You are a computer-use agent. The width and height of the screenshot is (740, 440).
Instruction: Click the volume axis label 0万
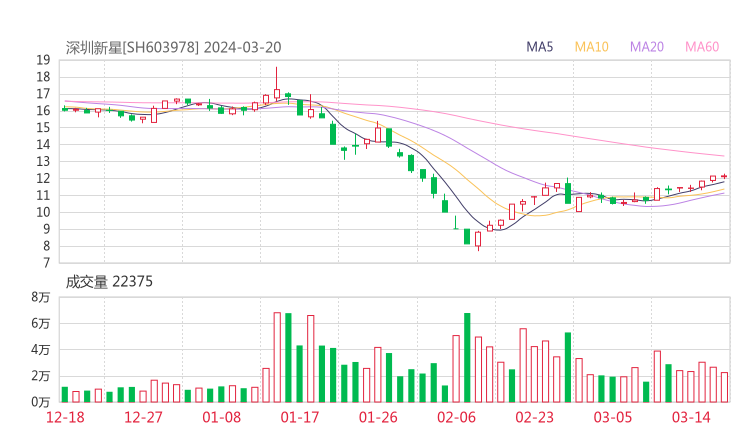(x=41, y=402)
